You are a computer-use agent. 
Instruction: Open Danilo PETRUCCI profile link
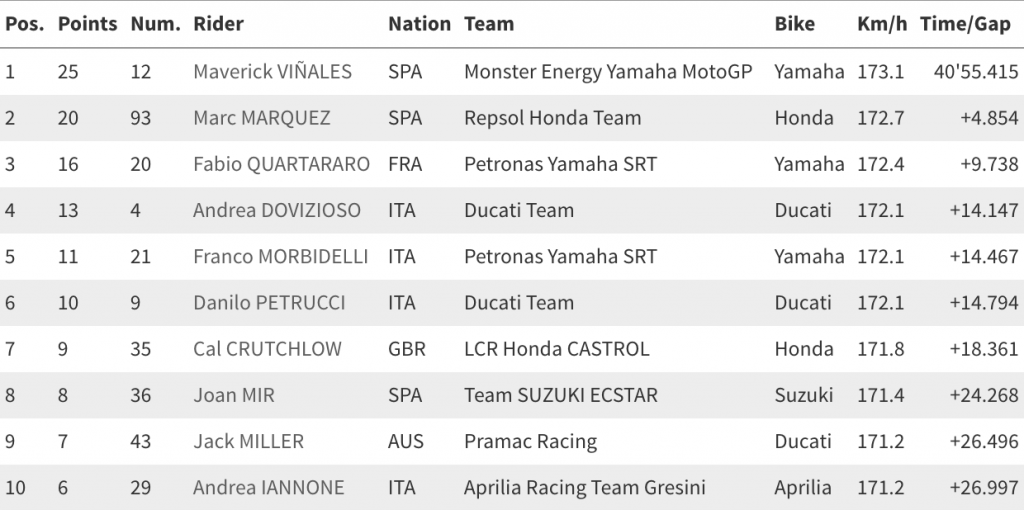(x=269, y=302)
